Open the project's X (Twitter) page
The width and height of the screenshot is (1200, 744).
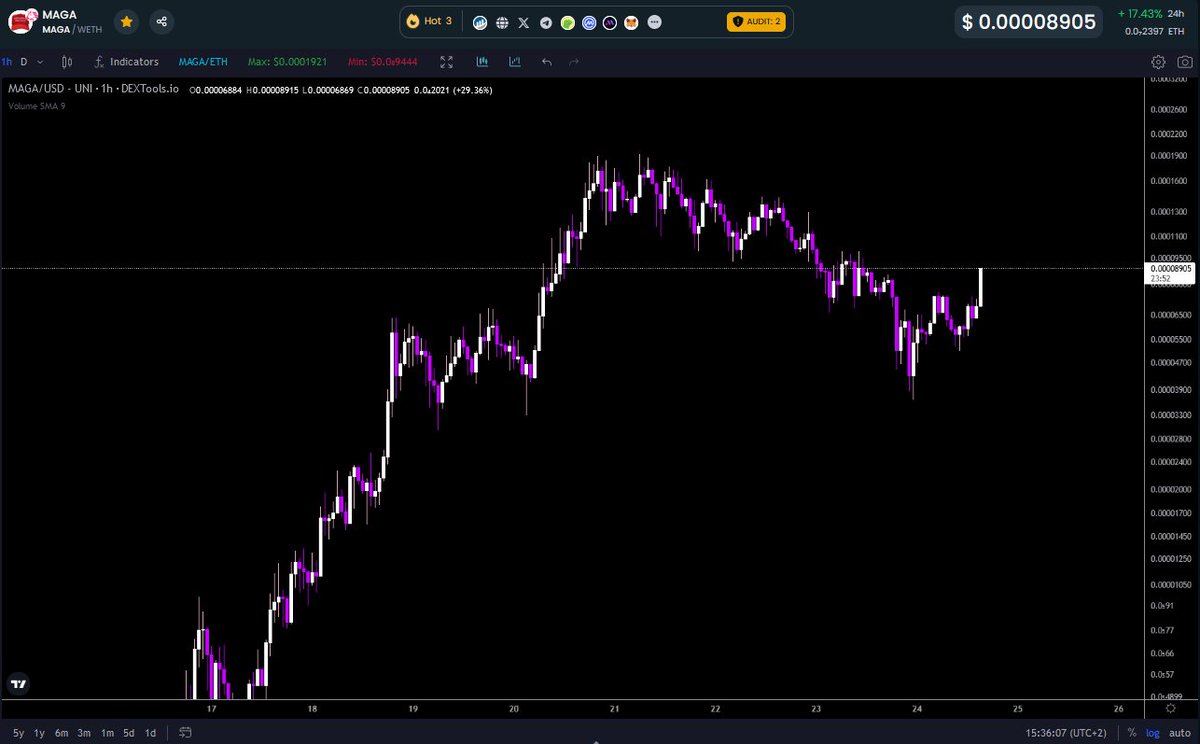524,22
